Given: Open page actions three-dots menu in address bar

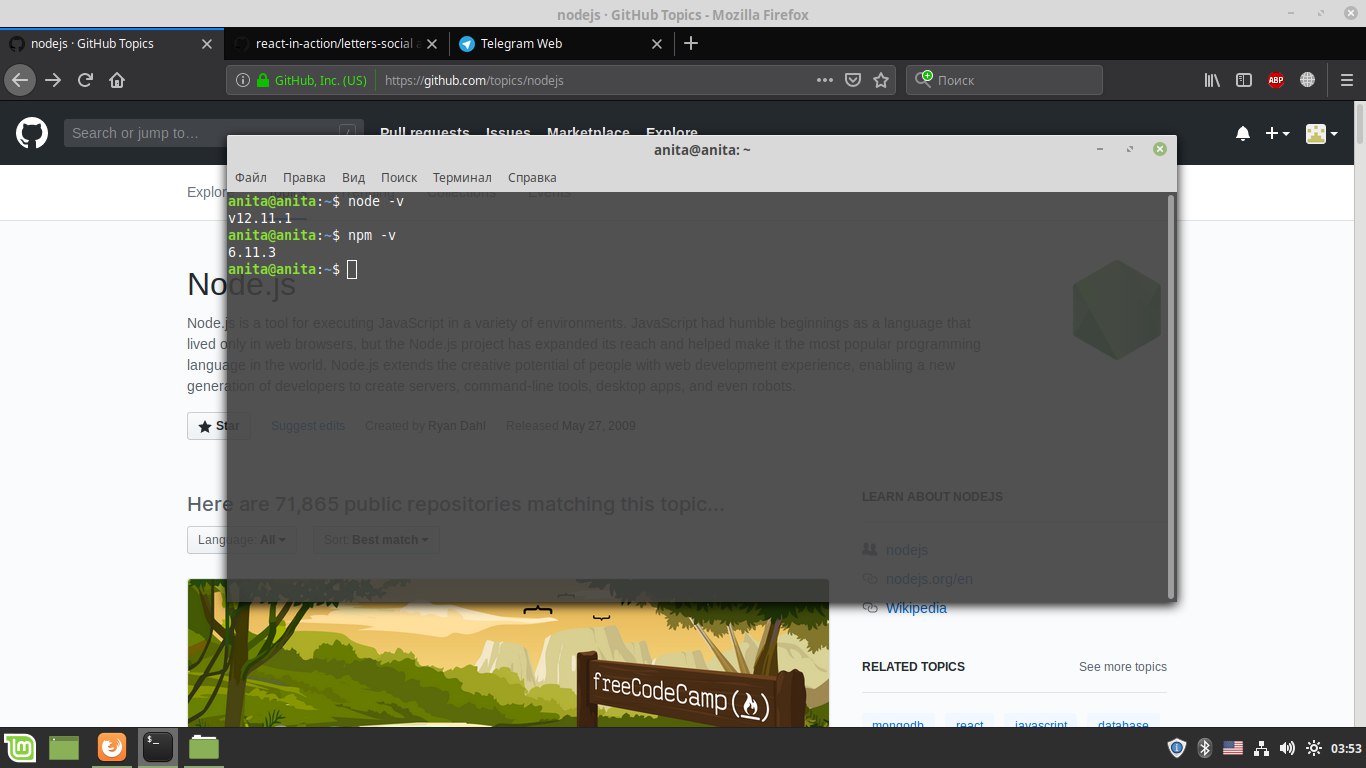Looking at the screenshot, I should coord(825,80).
